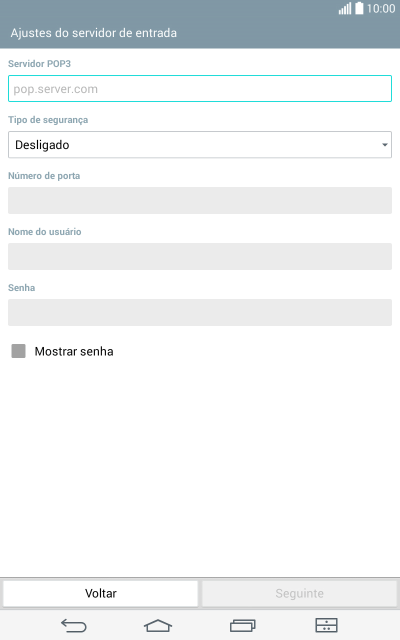Select the Número de porta field
The width and height of the screenshot is (400, 640).
coord(200,200)
